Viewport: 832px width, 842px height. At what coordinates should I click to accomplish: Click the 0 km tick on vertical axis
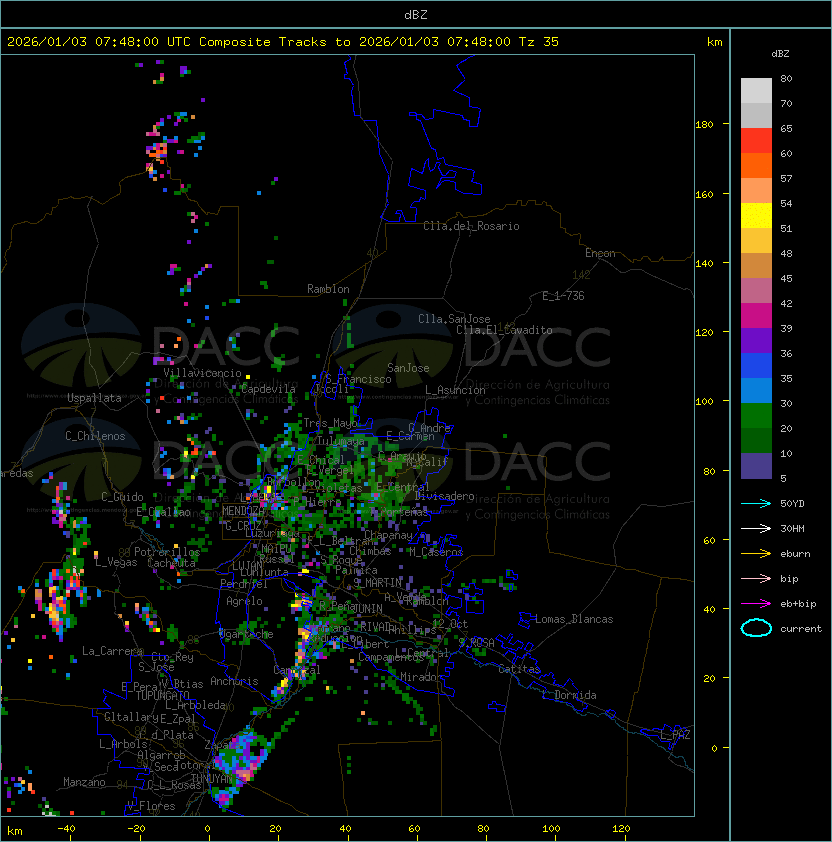(714, 749)
